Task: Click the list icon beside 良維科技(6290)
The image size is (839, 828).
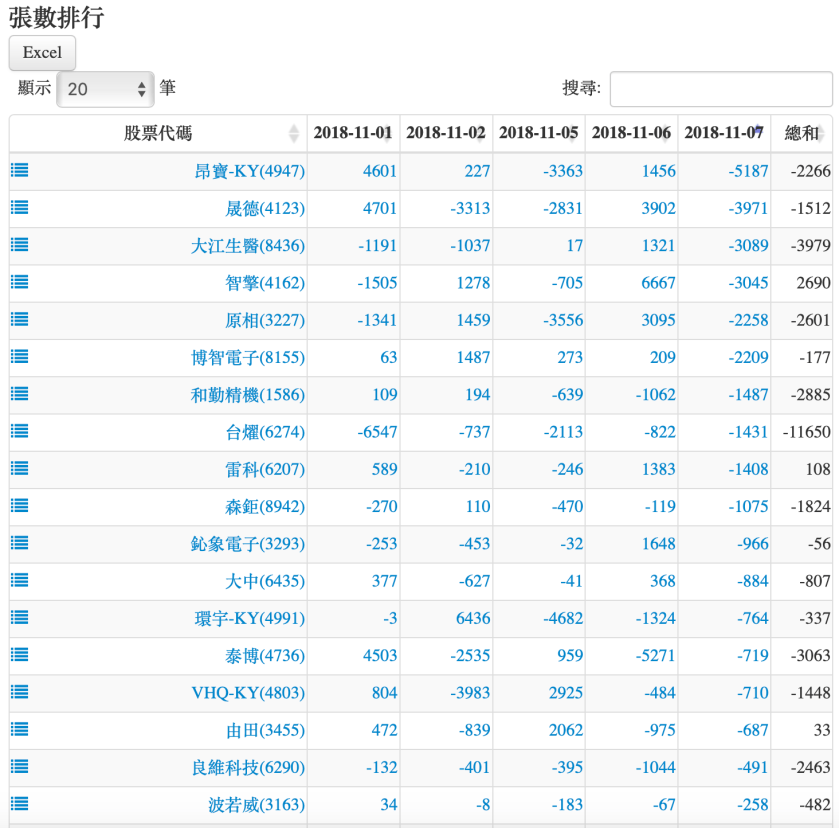Action: pyautogui.click(x=18, y=768)
